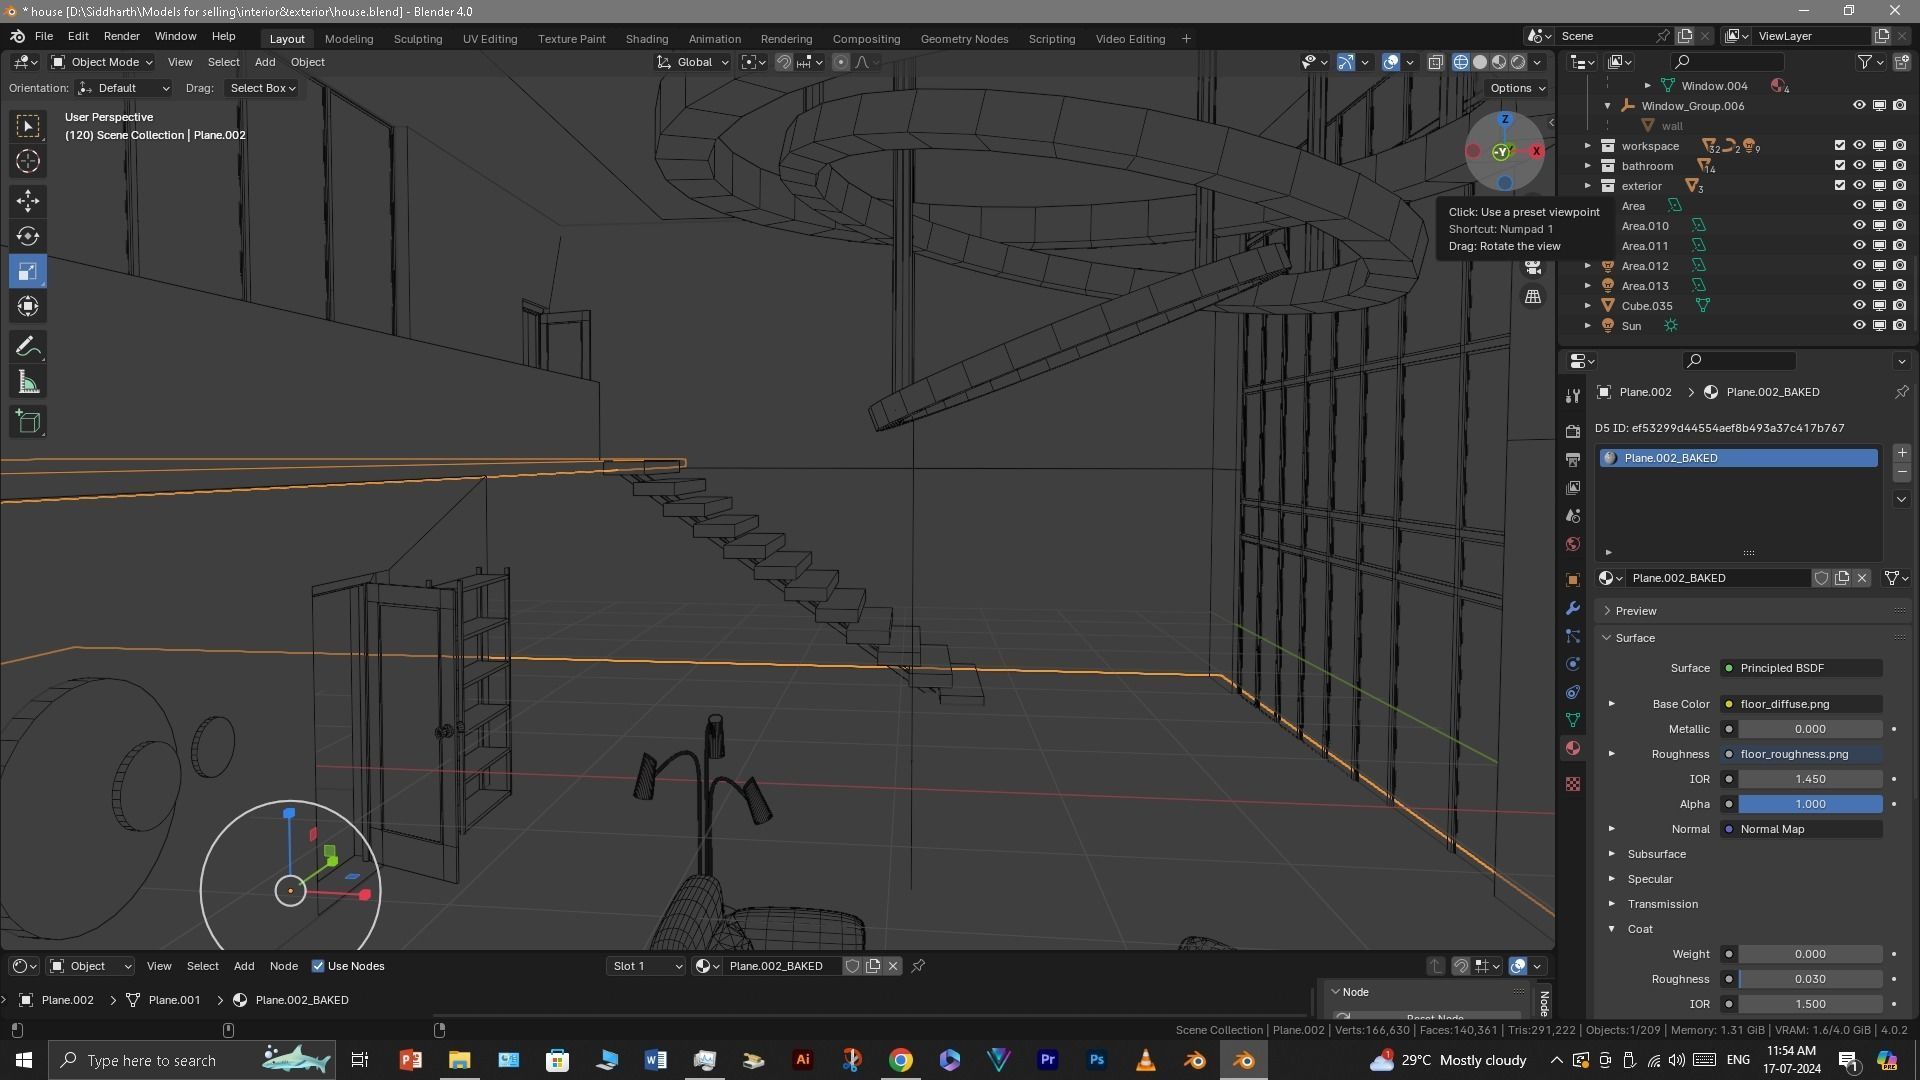Viewport: 1920px width, 1080px height.
Task: Hide Window_Group.006 in viewport
Action: [1859, 106]
